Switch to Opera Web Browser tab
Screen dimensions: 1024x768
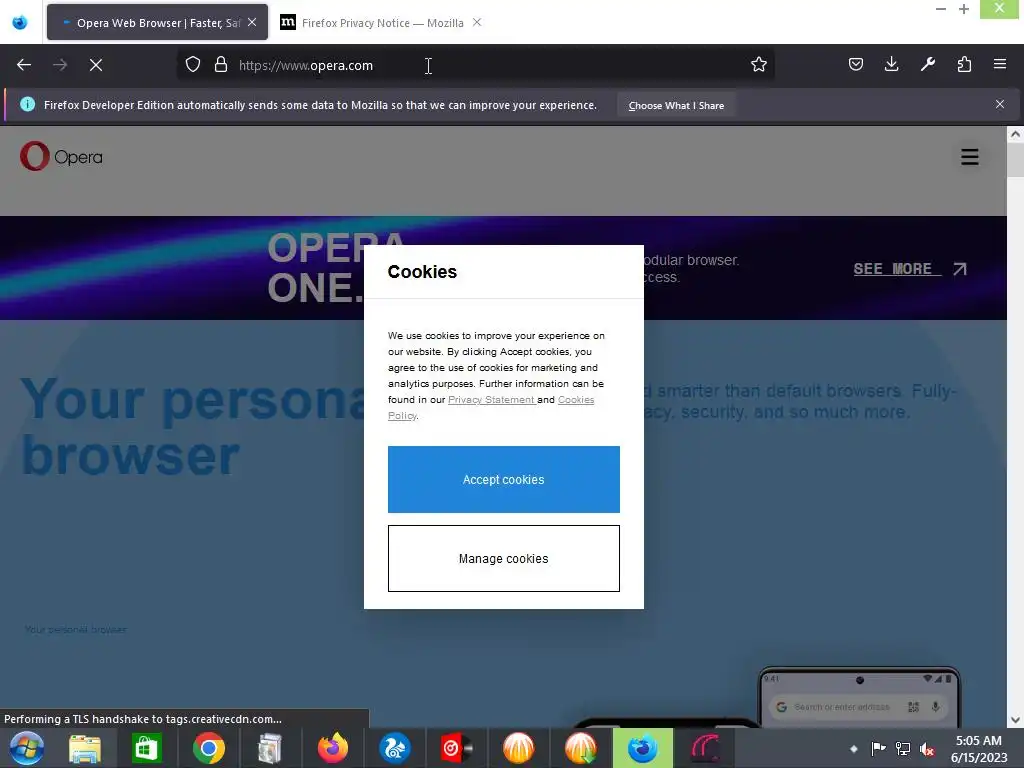[157, 22]
